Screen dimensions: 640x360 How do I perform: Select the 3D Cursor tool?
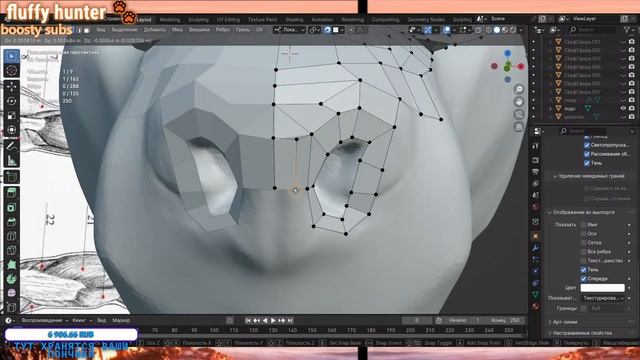click(x=11, y=71)
